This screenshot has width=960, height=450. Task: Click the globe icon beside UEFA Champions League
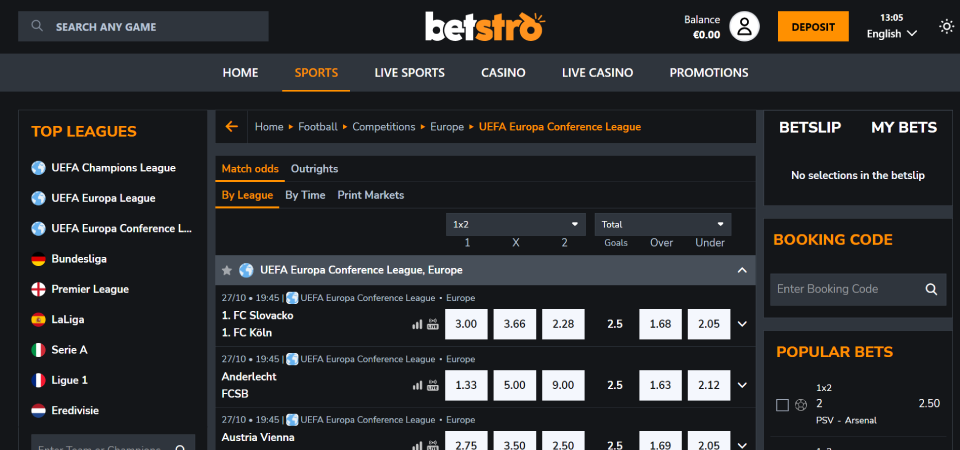coord(39,168)
